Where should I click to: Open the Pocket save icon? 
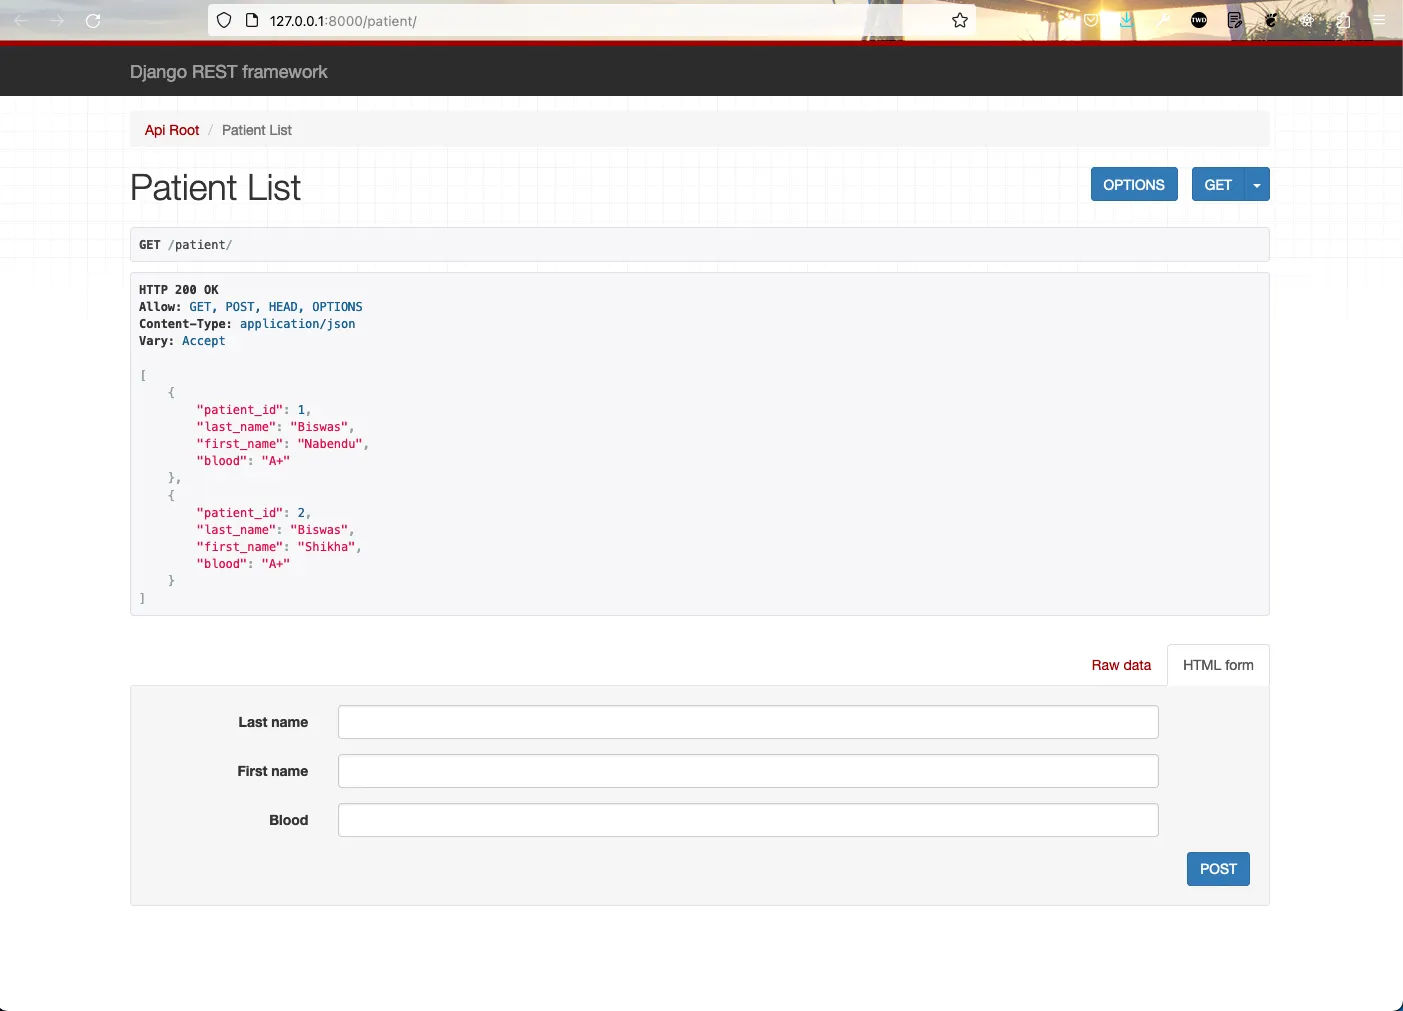pos(1091,20)
